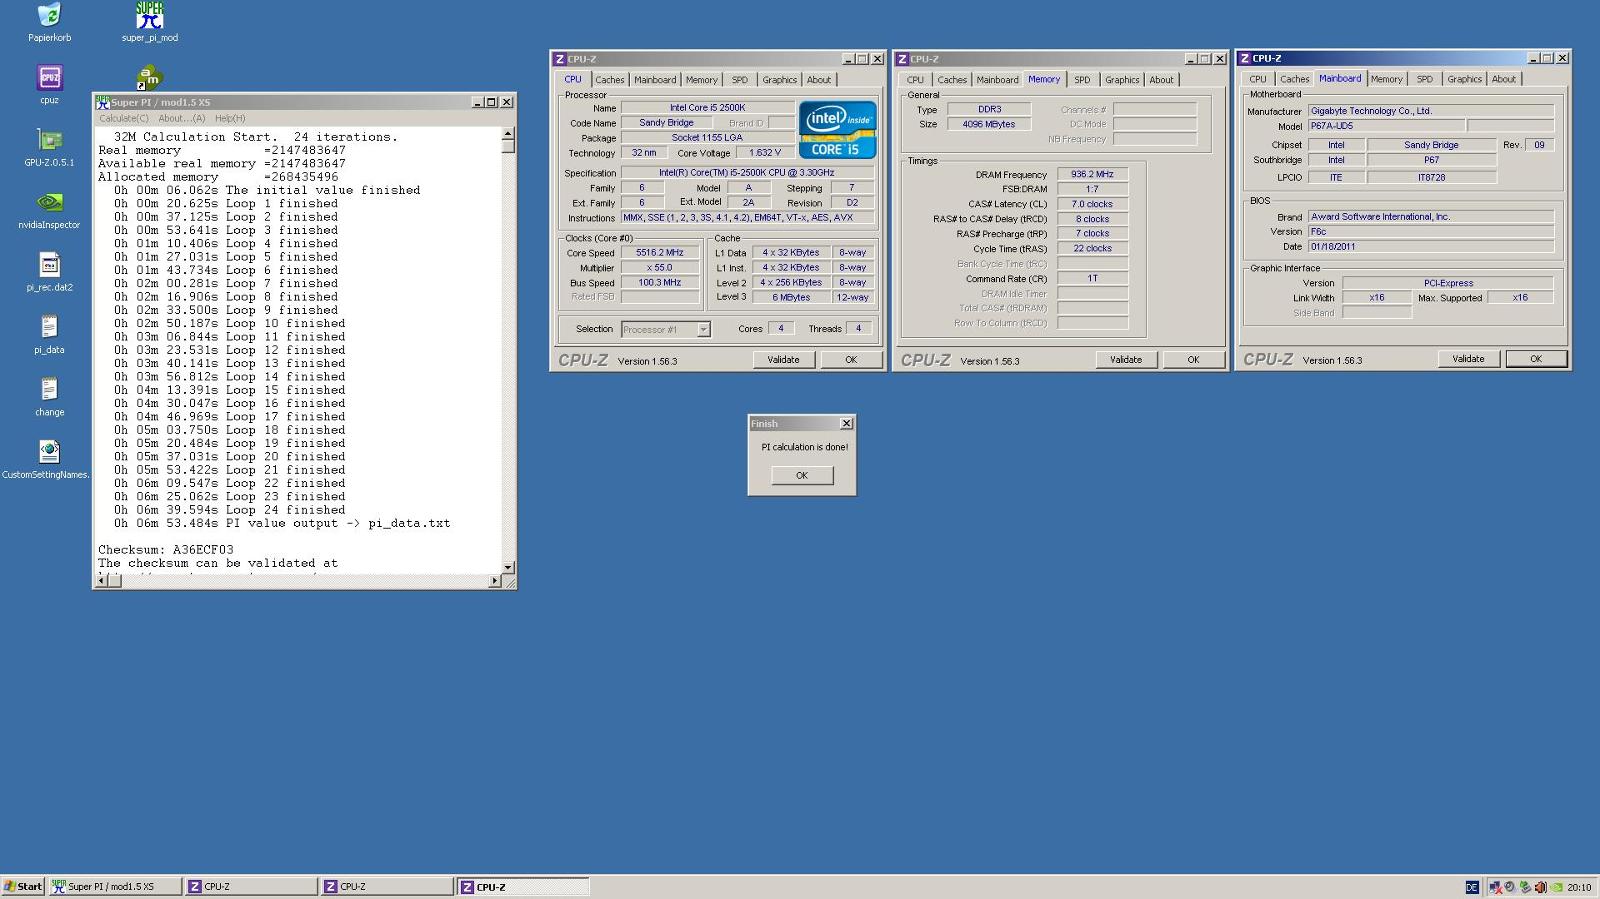The image size is (1600, 899).
Task: Open the Papierkorb recycle bin icon
Action: 49,16
